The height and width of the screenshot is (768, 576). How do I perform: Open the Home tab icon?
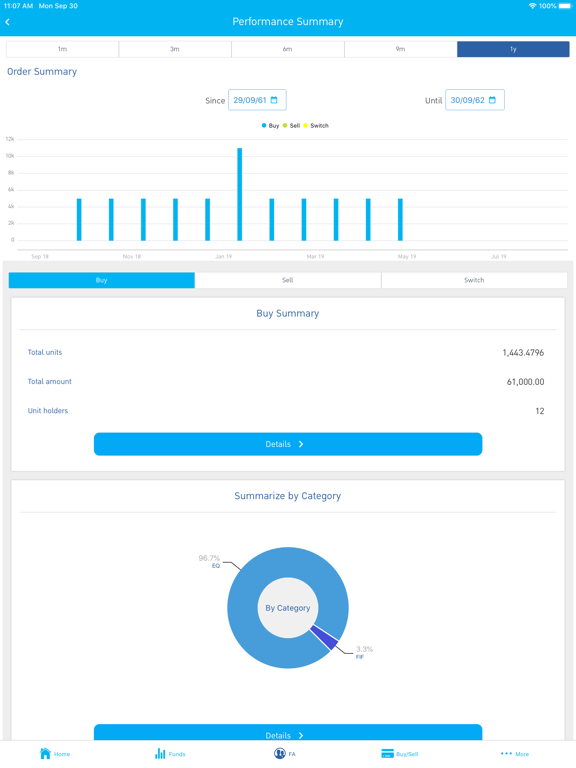coord(45,753)
